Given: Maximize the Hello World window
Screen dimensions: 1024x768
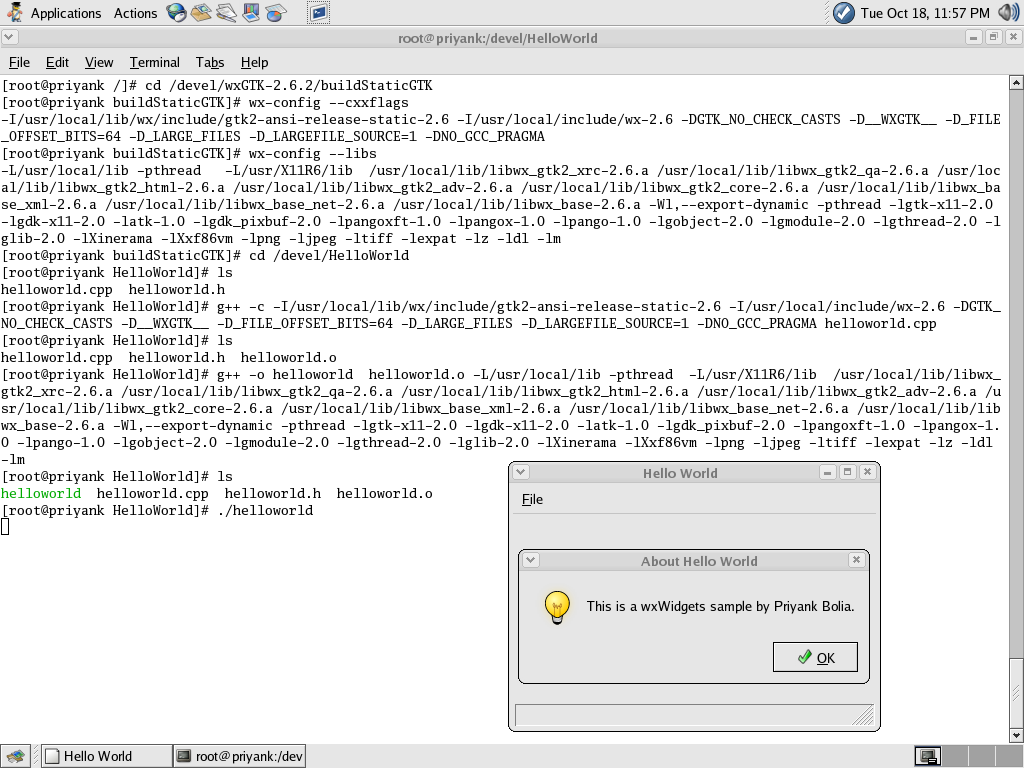Looking at the screenshot, I should (x=848, y=472).
